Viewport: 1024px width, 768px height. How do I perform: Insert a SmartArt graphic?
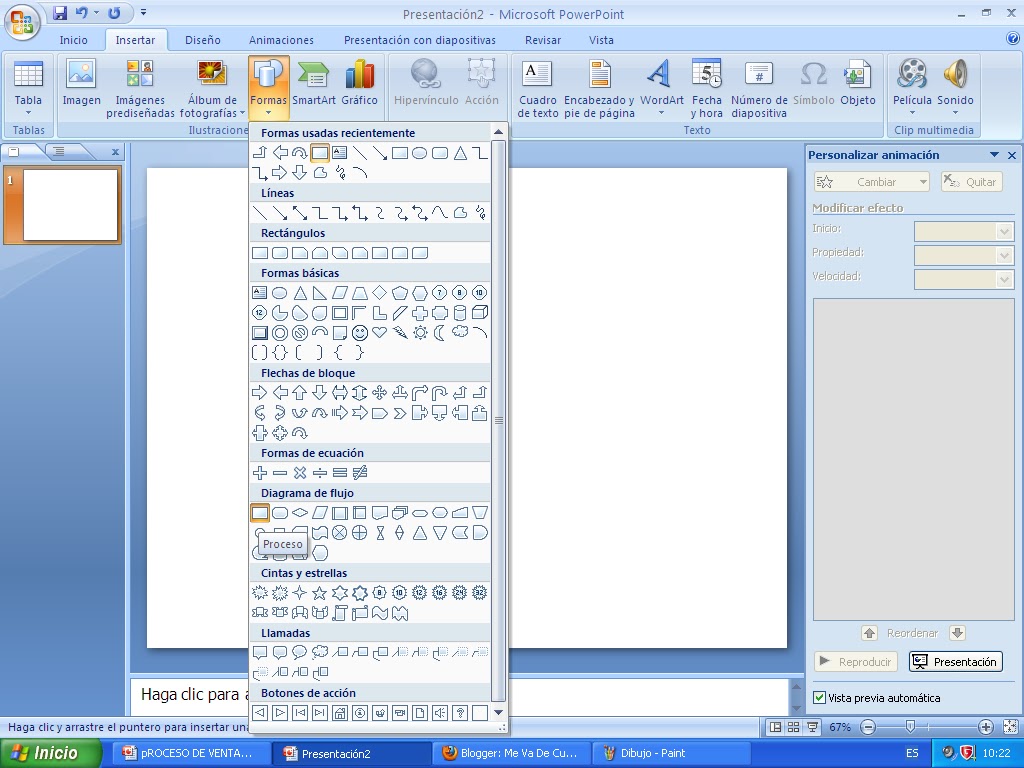(313, 83)
